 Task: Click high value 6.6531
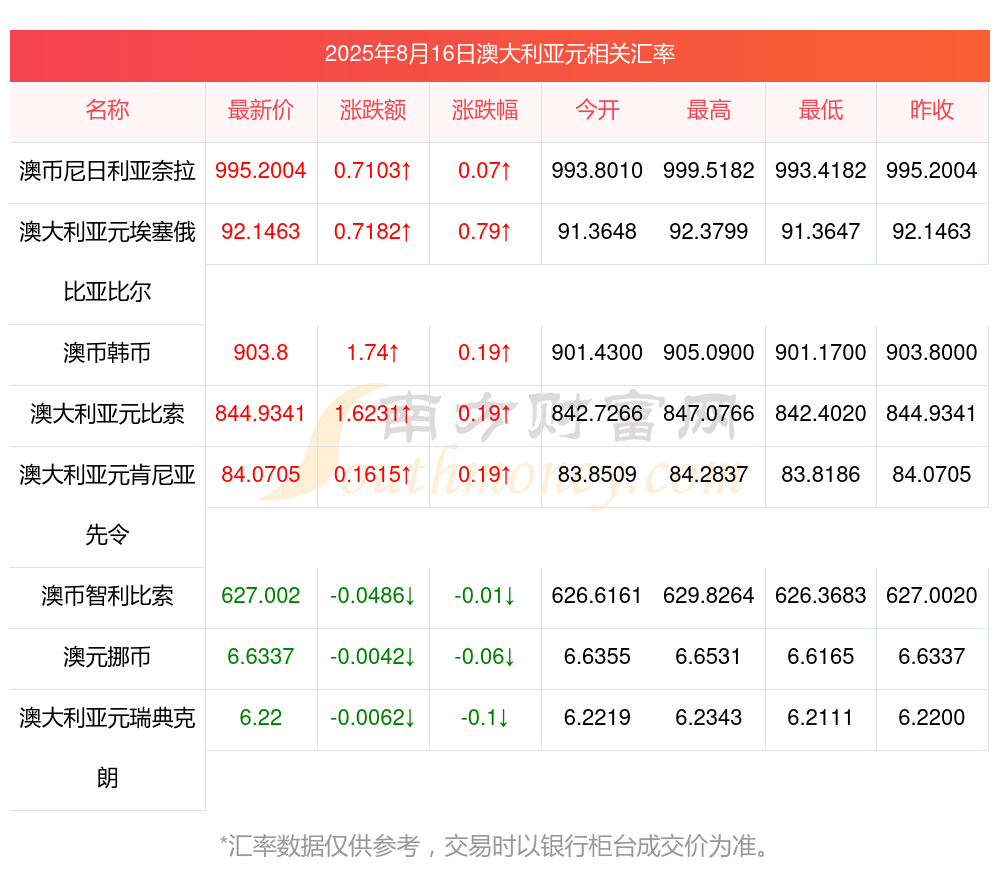point(709,656)
